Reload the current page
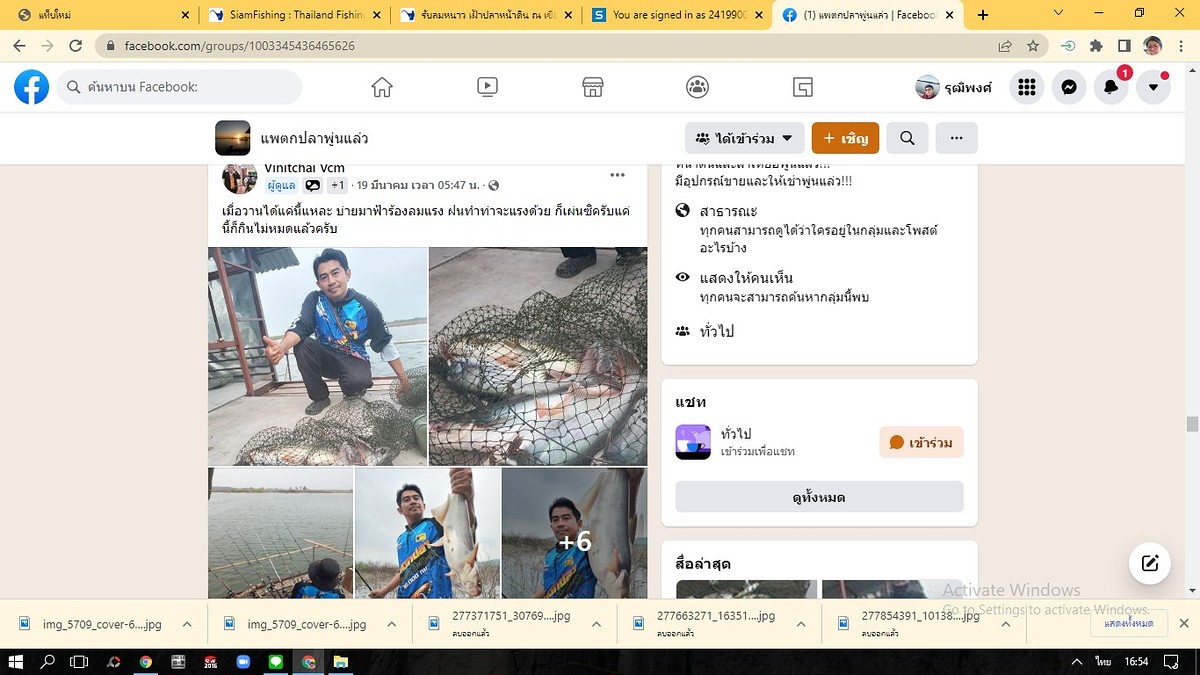 [75, 46]
